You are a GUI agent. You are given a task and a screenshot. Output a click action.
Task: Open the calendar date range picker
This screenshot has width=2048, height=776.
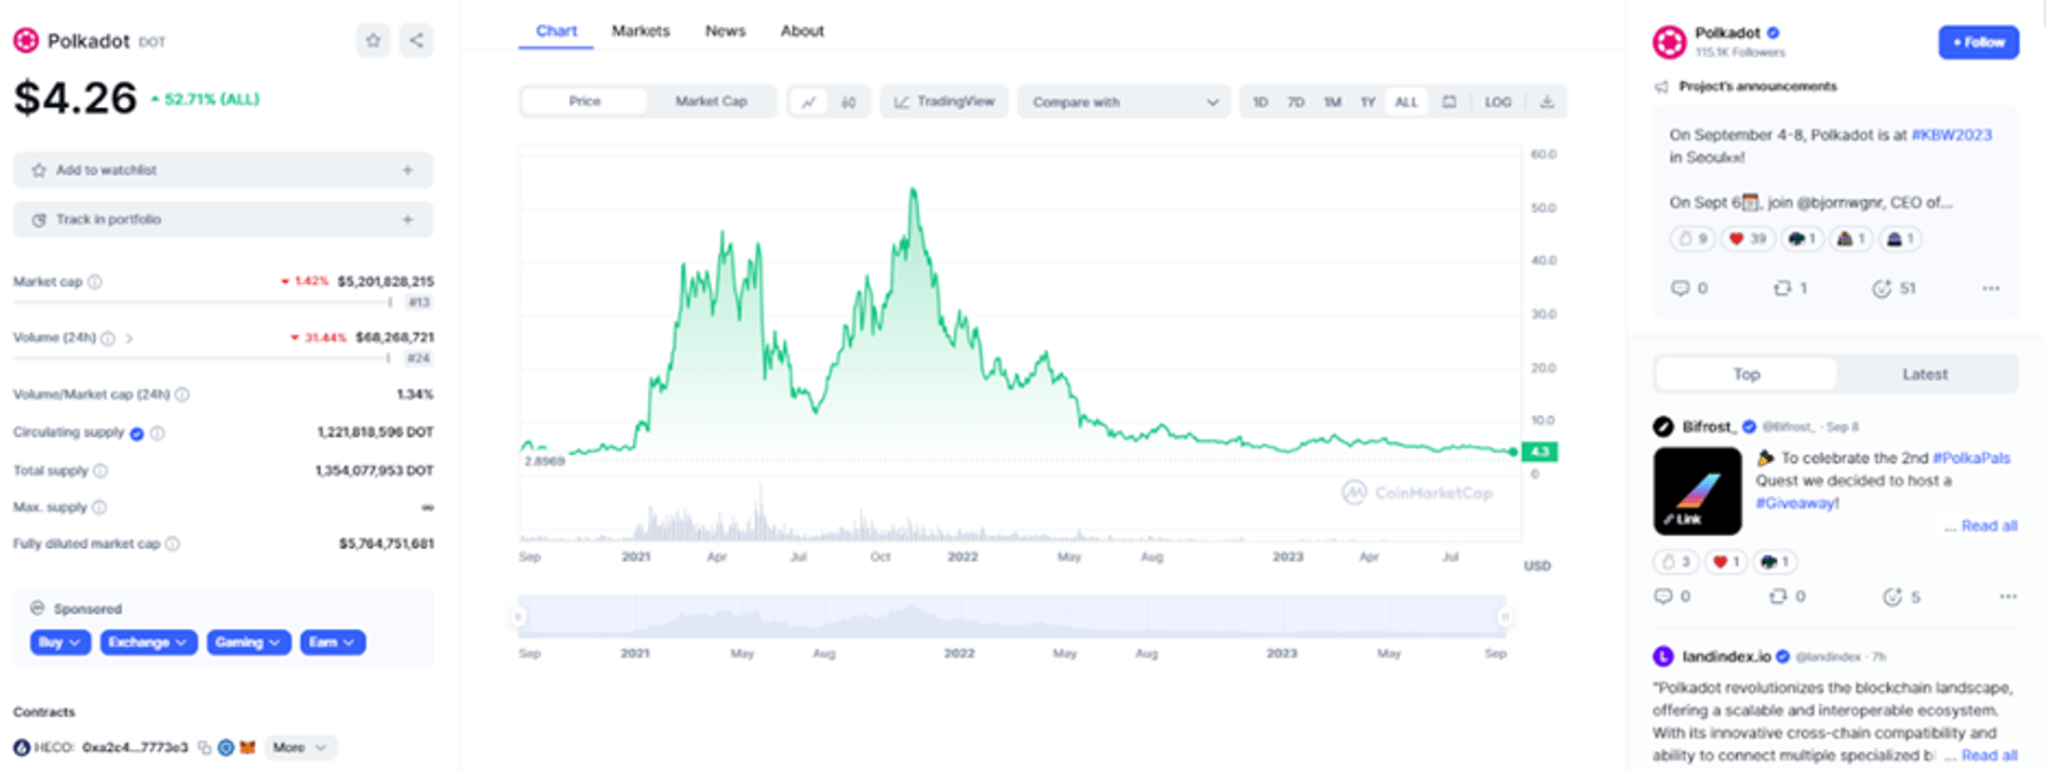click(x=1449, y=102)
